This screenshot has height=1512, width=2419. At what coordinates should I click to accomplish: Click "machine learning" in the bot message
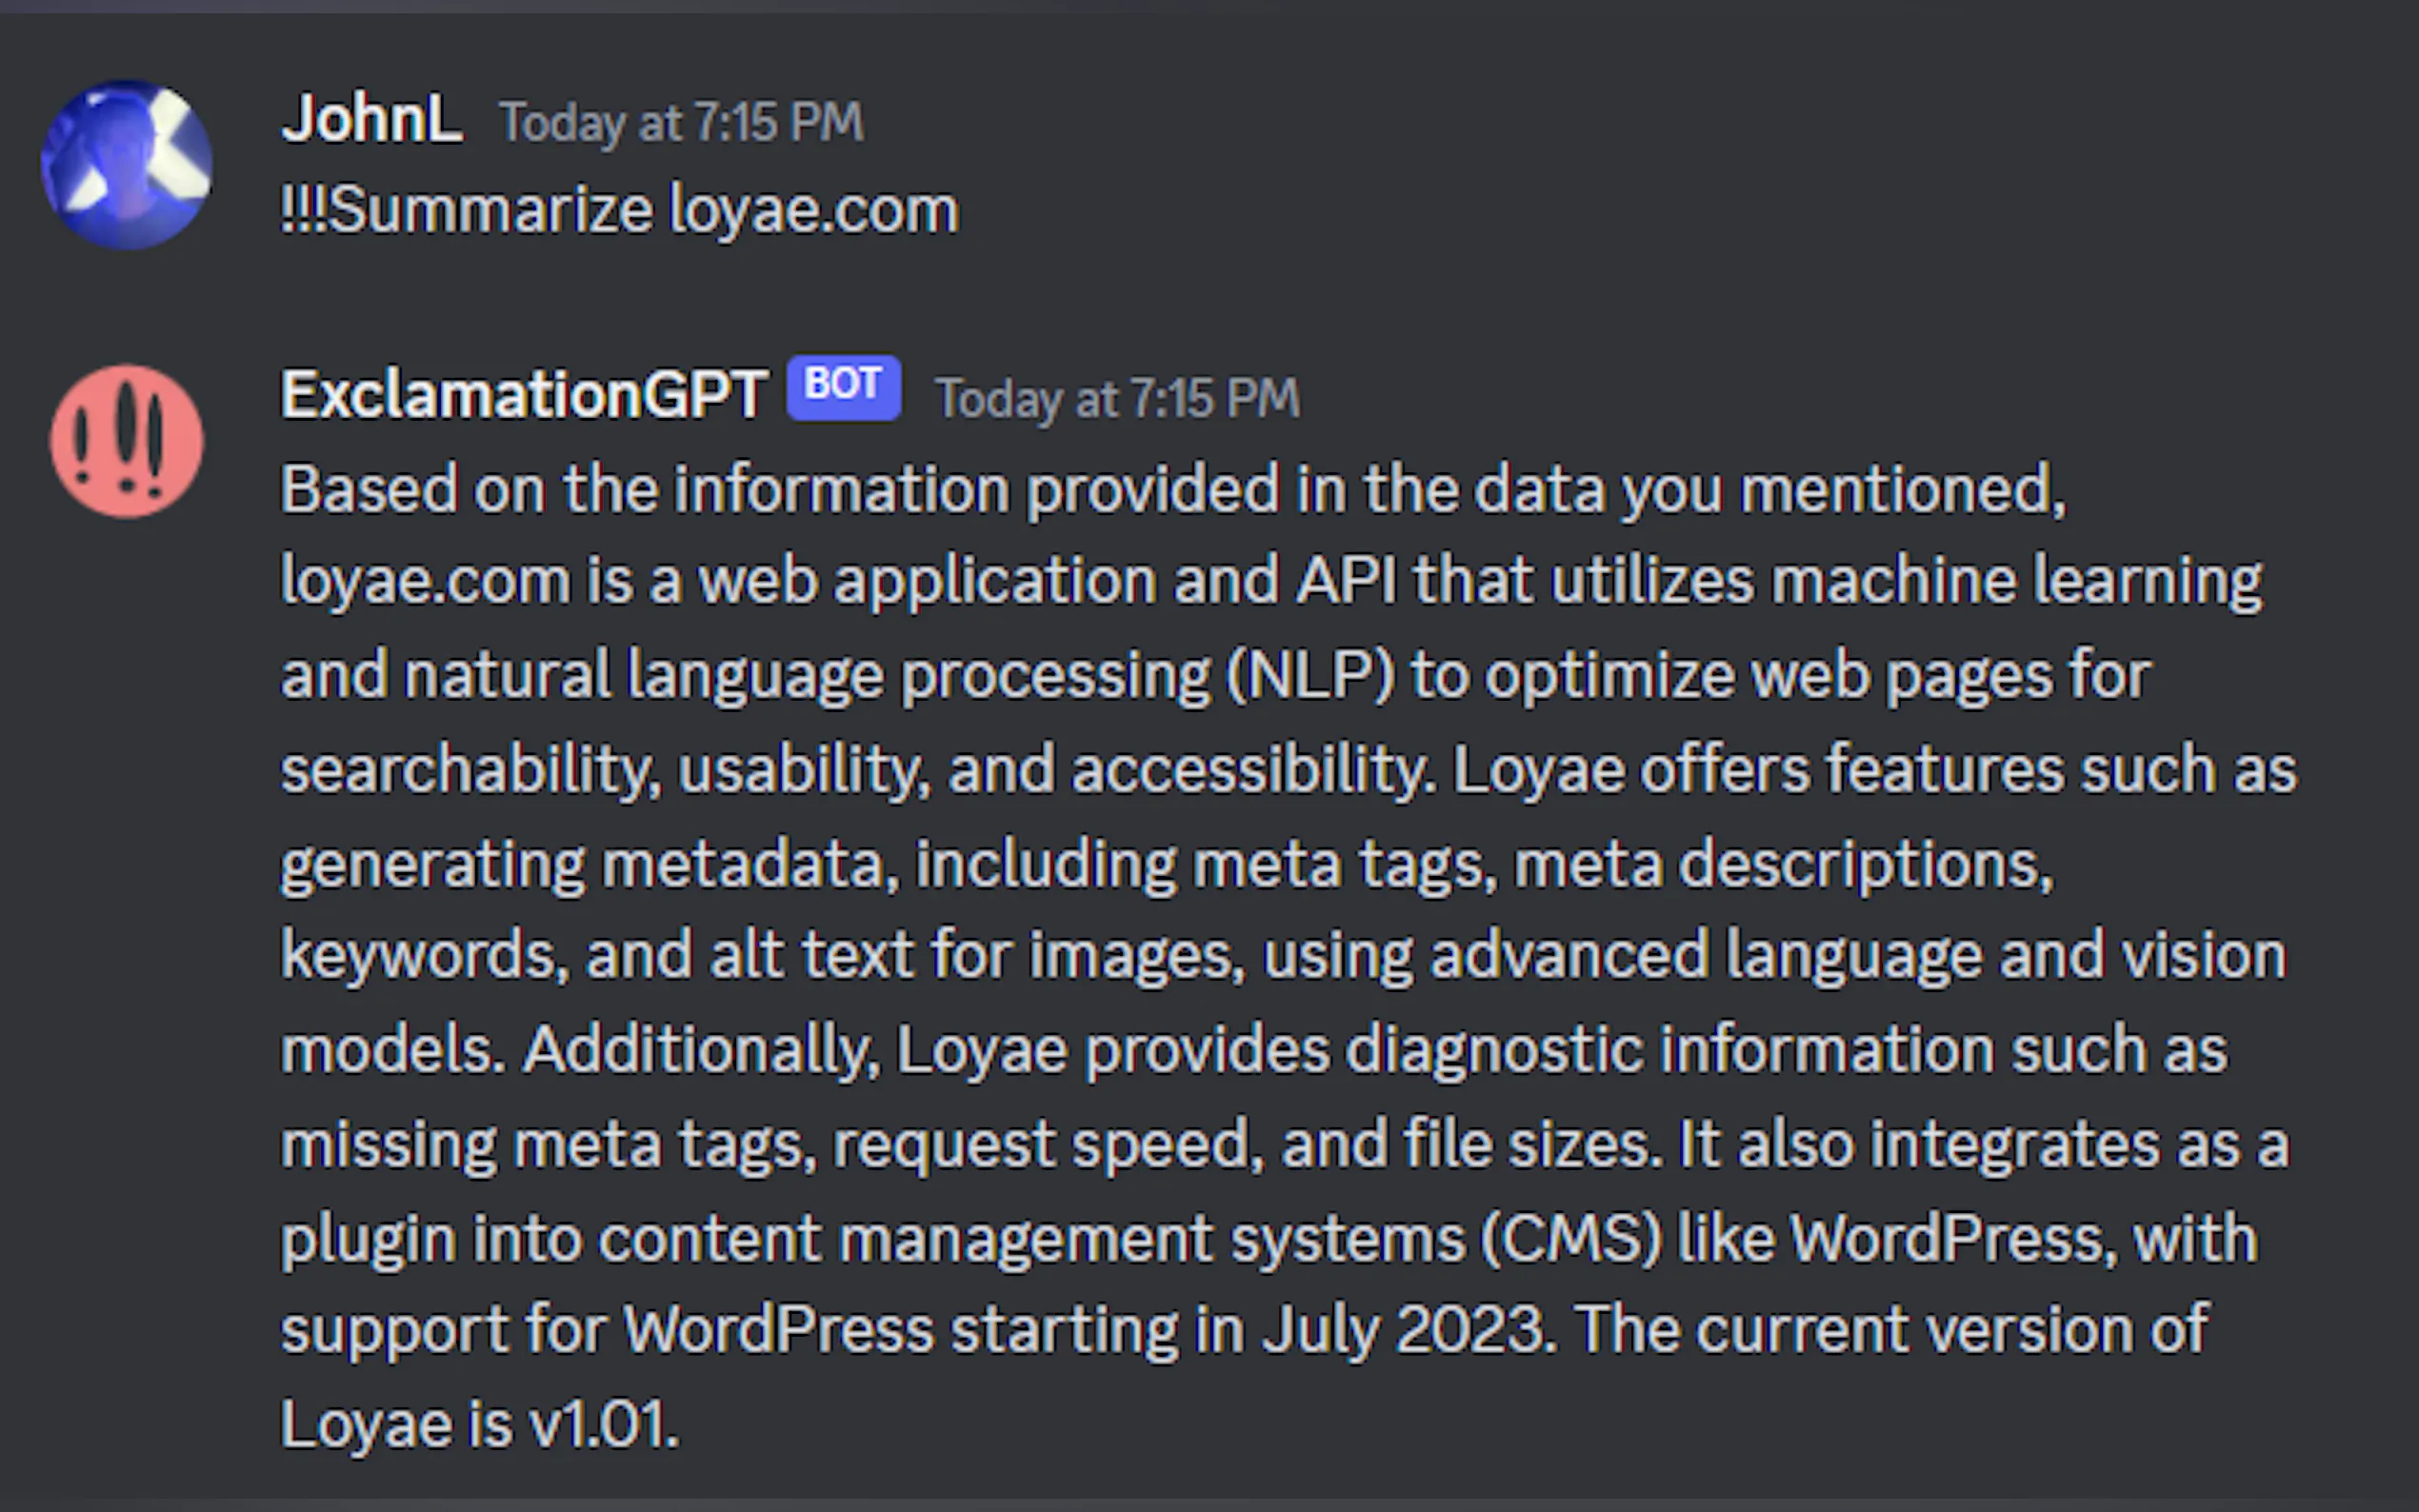pyautogui.click(x=2015, y=581)
